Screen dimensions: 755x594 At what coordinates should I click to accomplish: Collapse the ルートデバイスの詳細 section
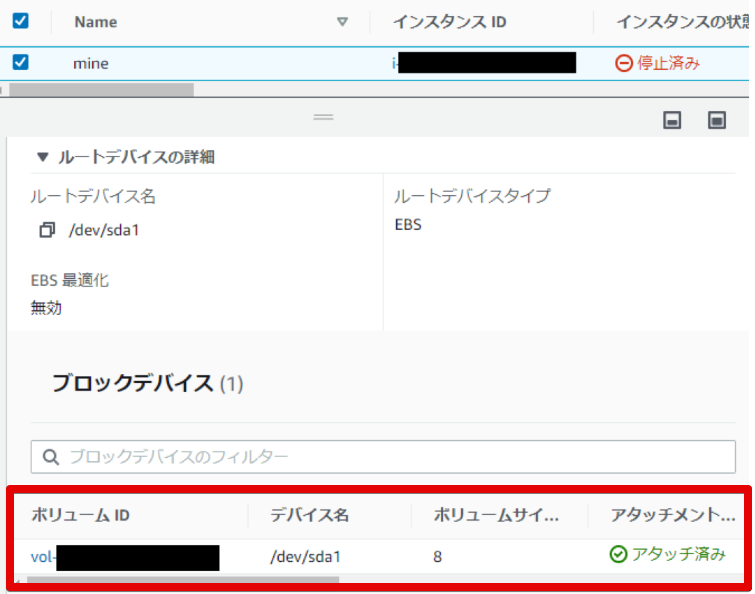(x=43, y=157)
